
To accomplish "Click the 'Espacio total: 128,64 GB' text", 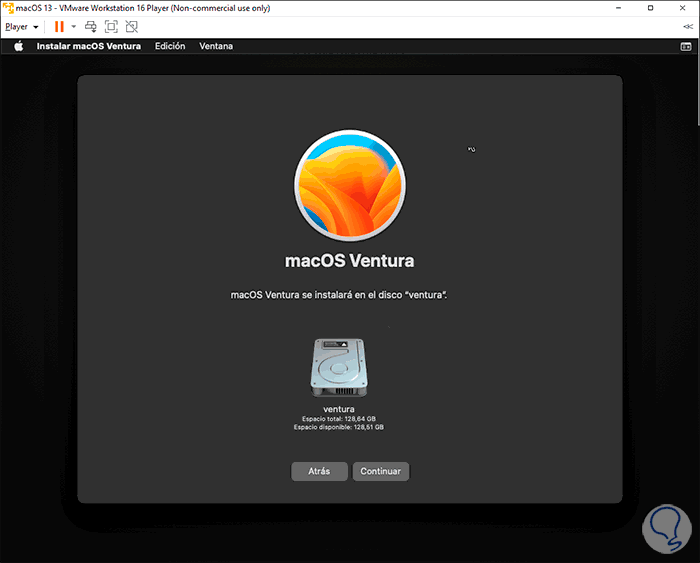I will [x=339, y=419].
